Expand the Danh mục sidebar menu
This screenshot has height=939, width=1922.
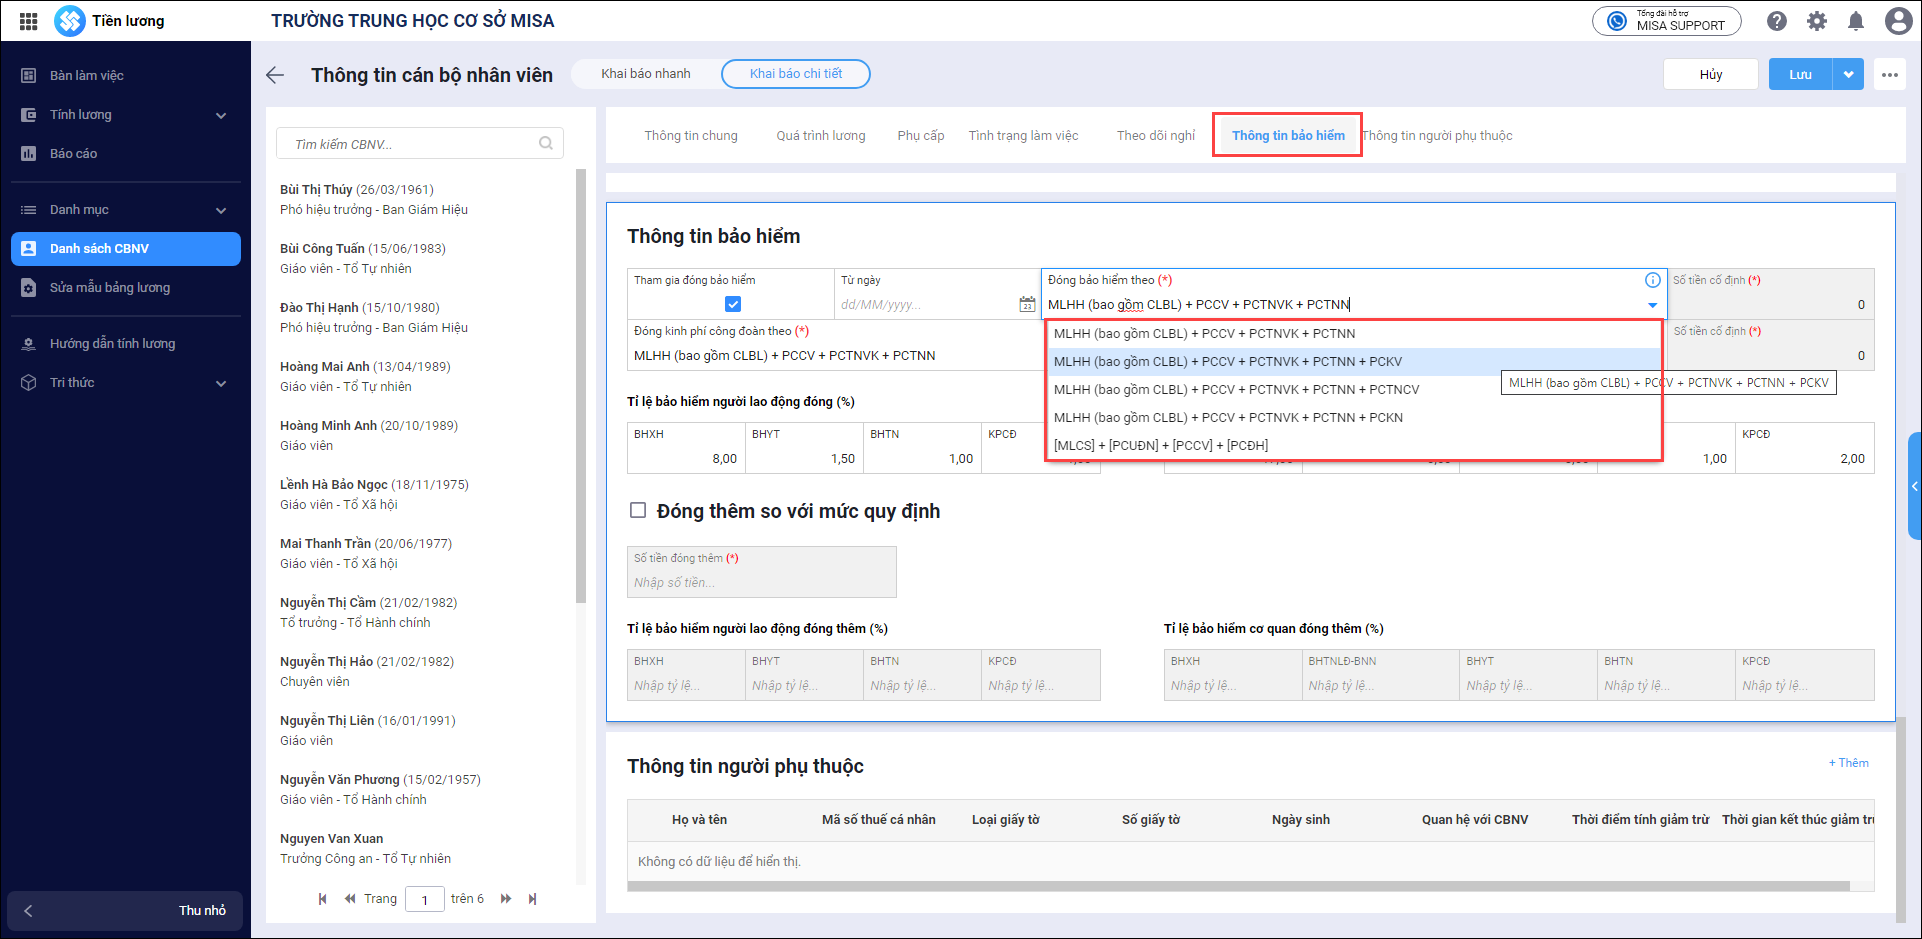[x=126, y=210]
